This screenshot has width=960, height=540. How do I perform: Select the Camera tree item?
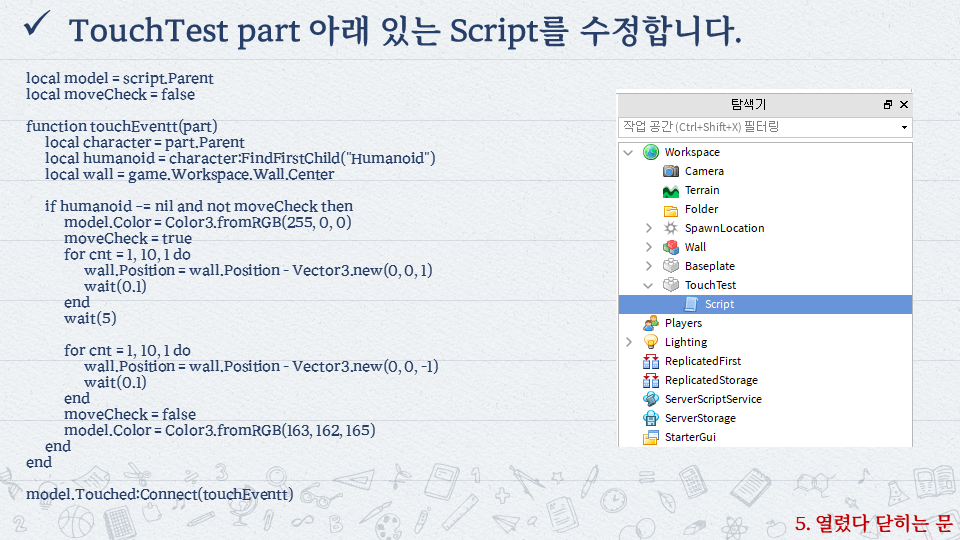click(704, 171)
